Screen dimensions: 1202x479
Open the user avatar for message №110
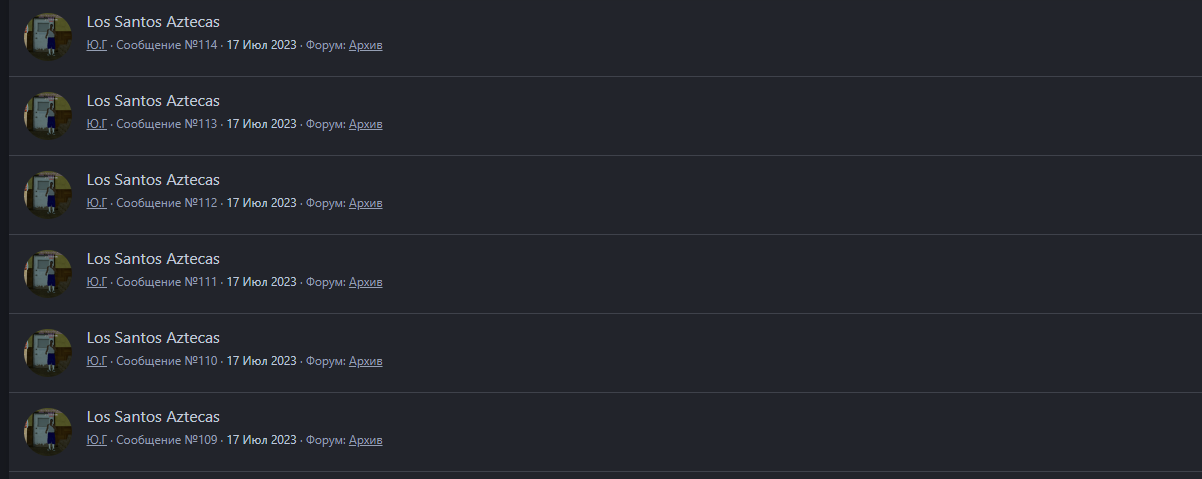pyautogui.click(x=48, y=353)
